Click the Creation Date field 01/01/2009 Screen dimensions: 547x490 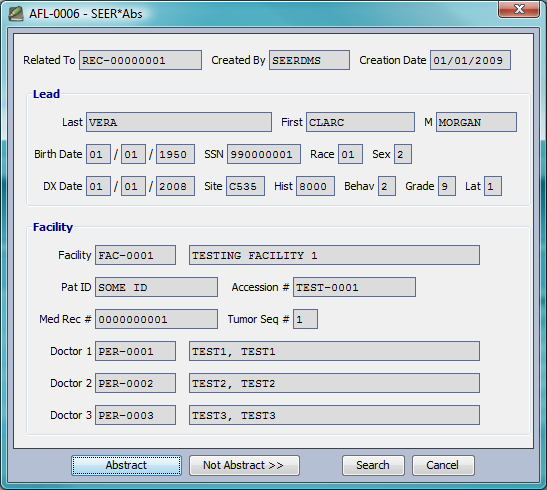click(x=470, y=60)
